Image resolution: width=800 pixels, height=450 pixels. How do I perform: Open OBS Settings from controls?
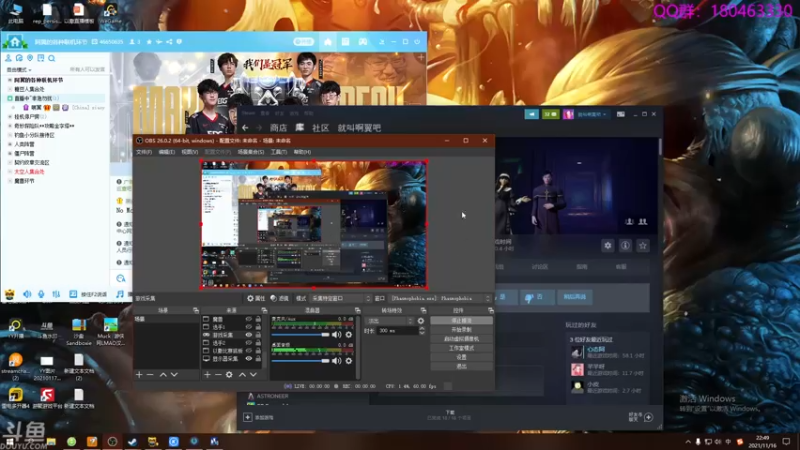click(x=462, y=357)
